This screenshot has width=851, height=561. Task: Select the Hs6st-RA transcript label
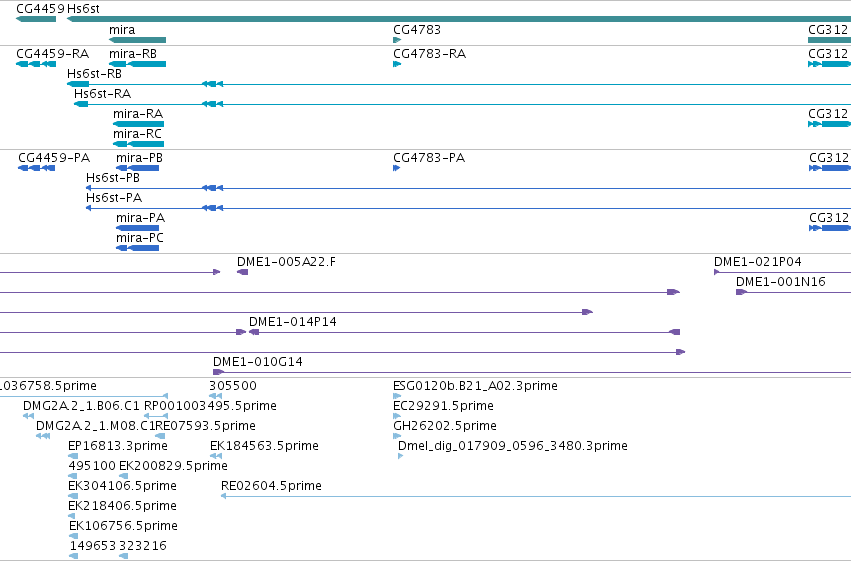(103, 94)
